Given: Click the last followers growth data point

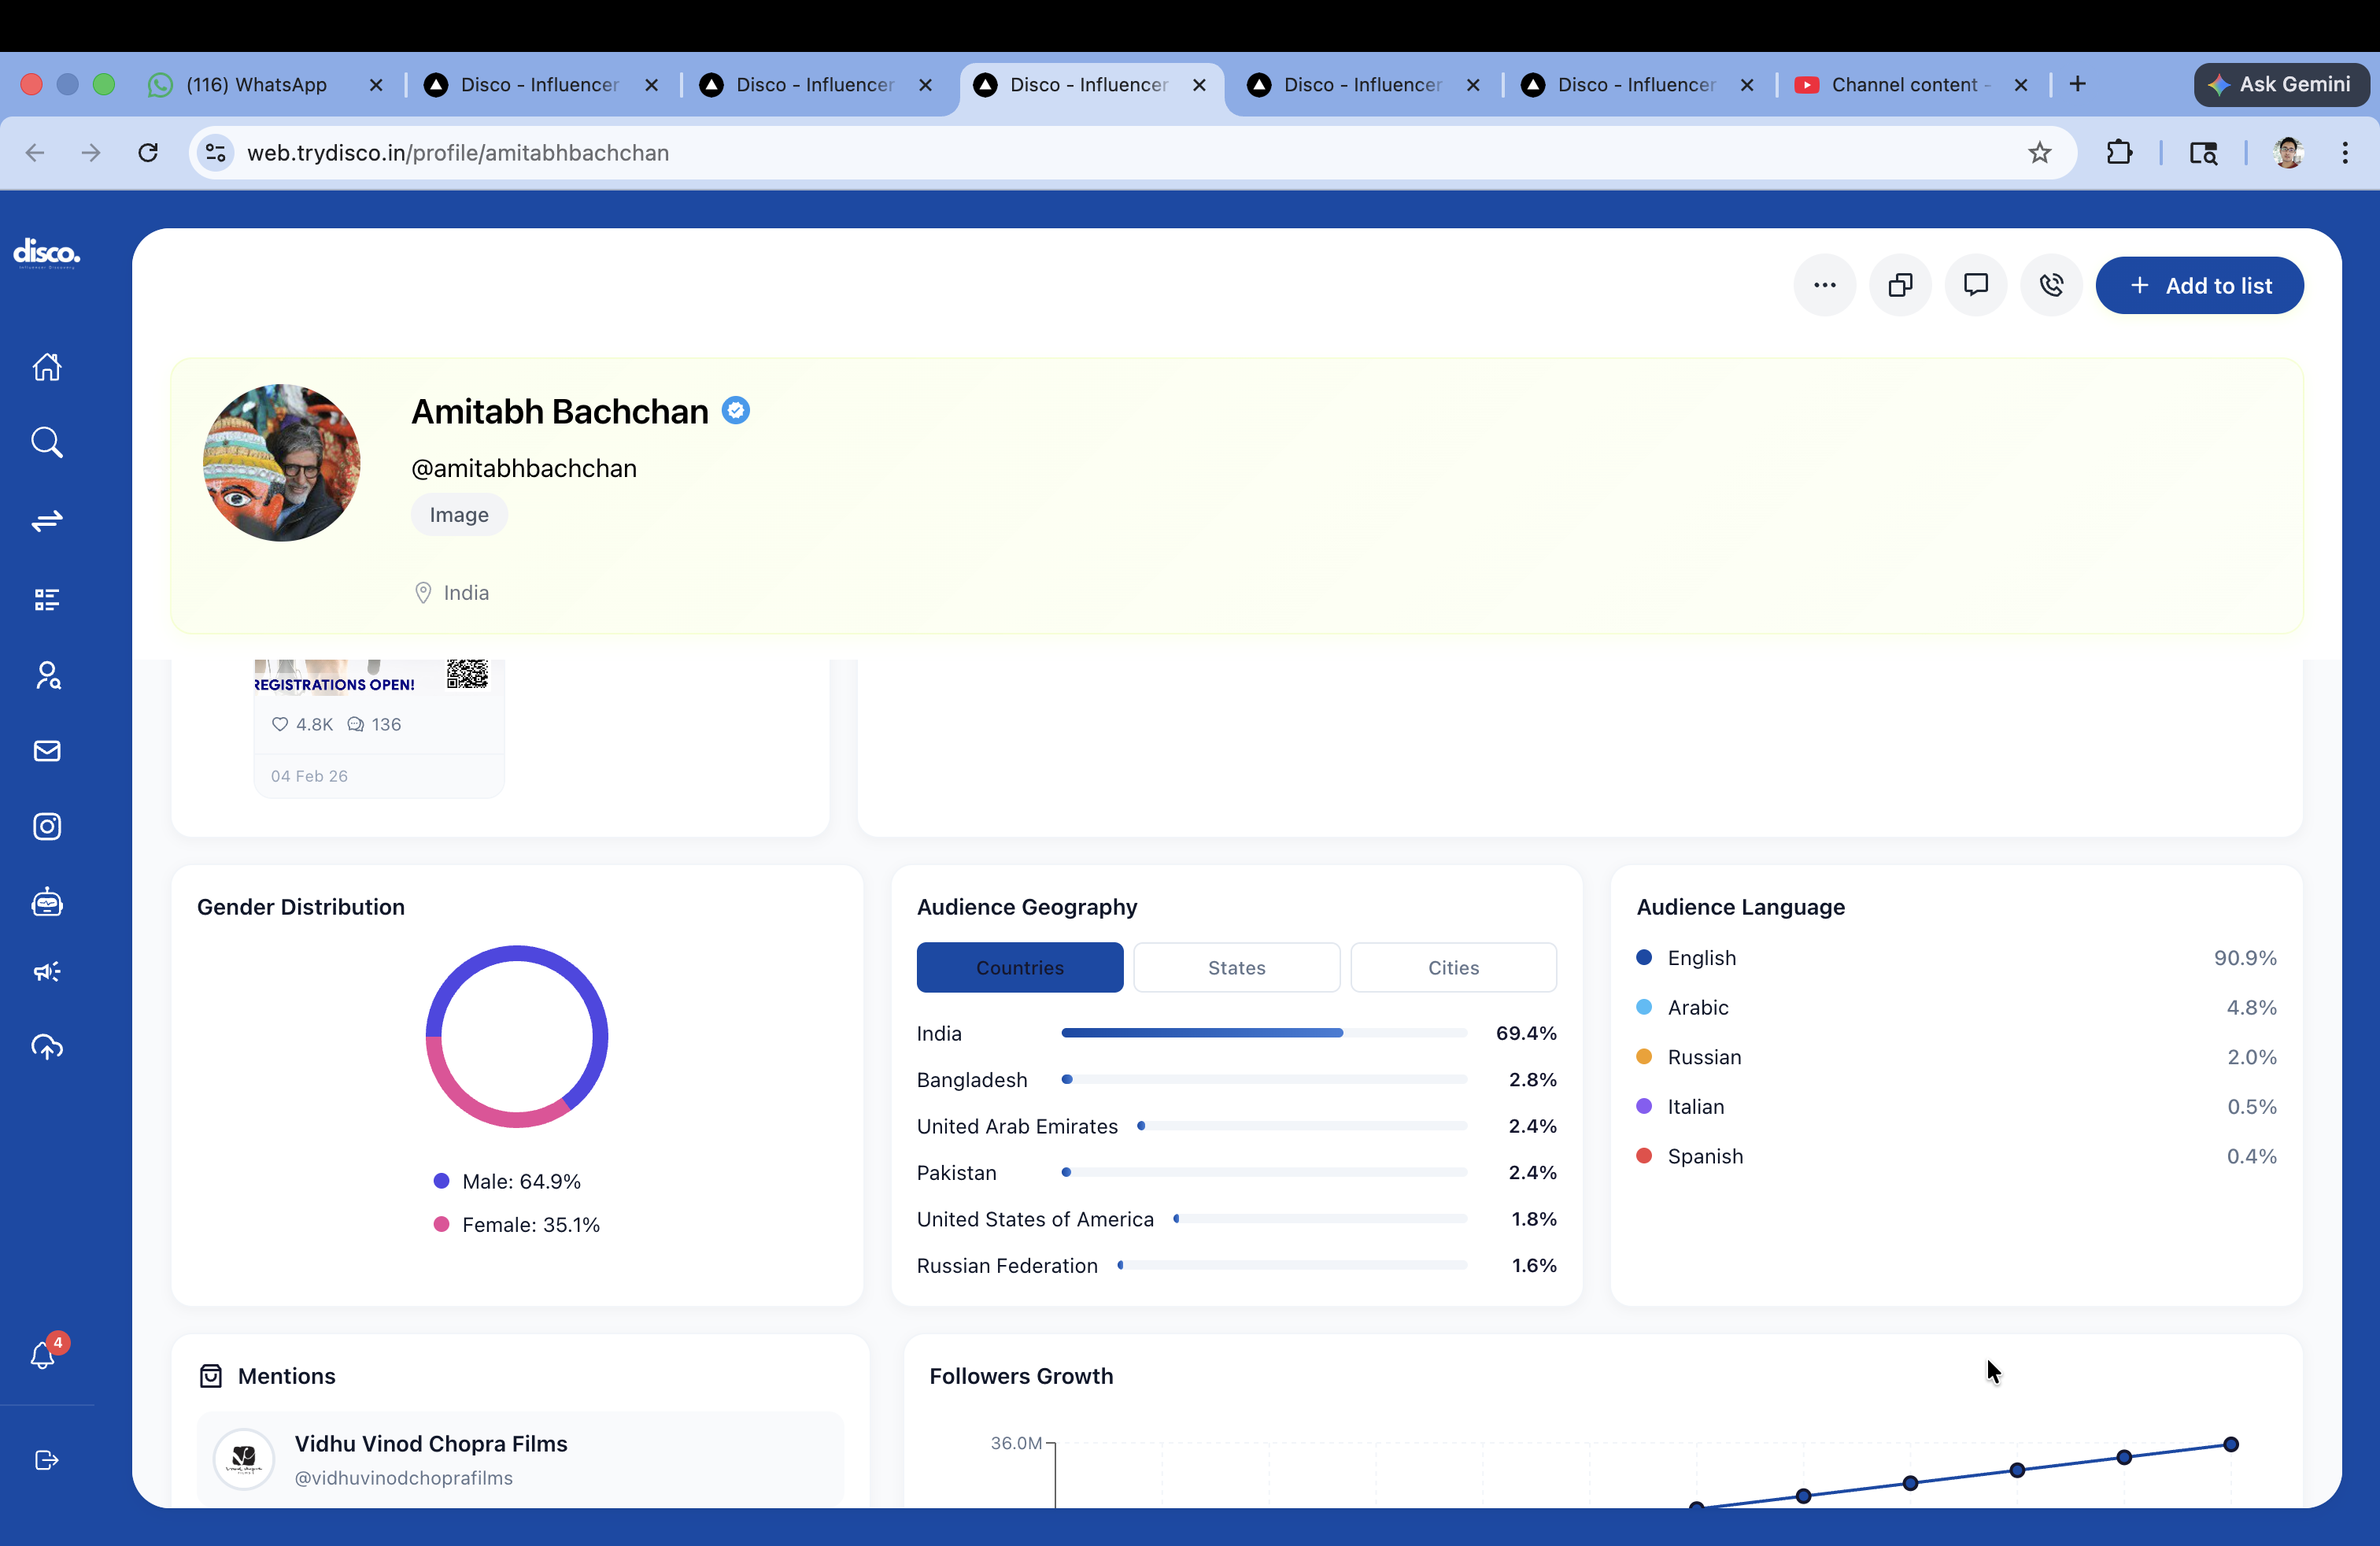Looking at the screenshot, I should click(x=2230, y=1444).
